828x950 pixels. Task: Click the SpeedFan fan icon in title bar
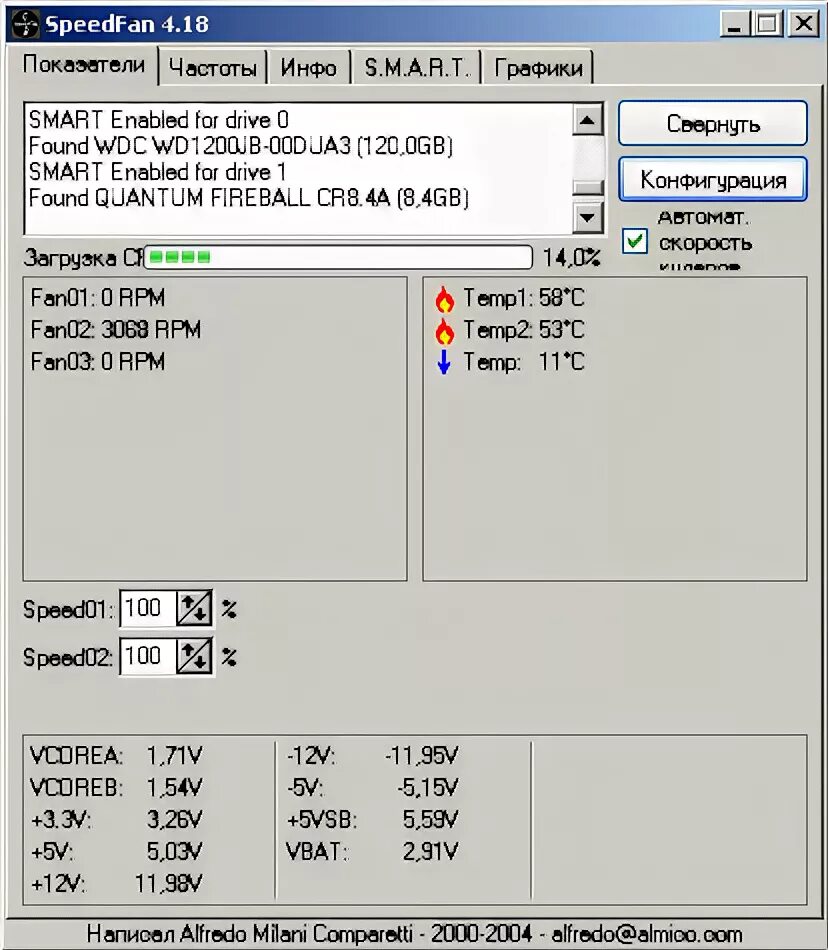25,24
